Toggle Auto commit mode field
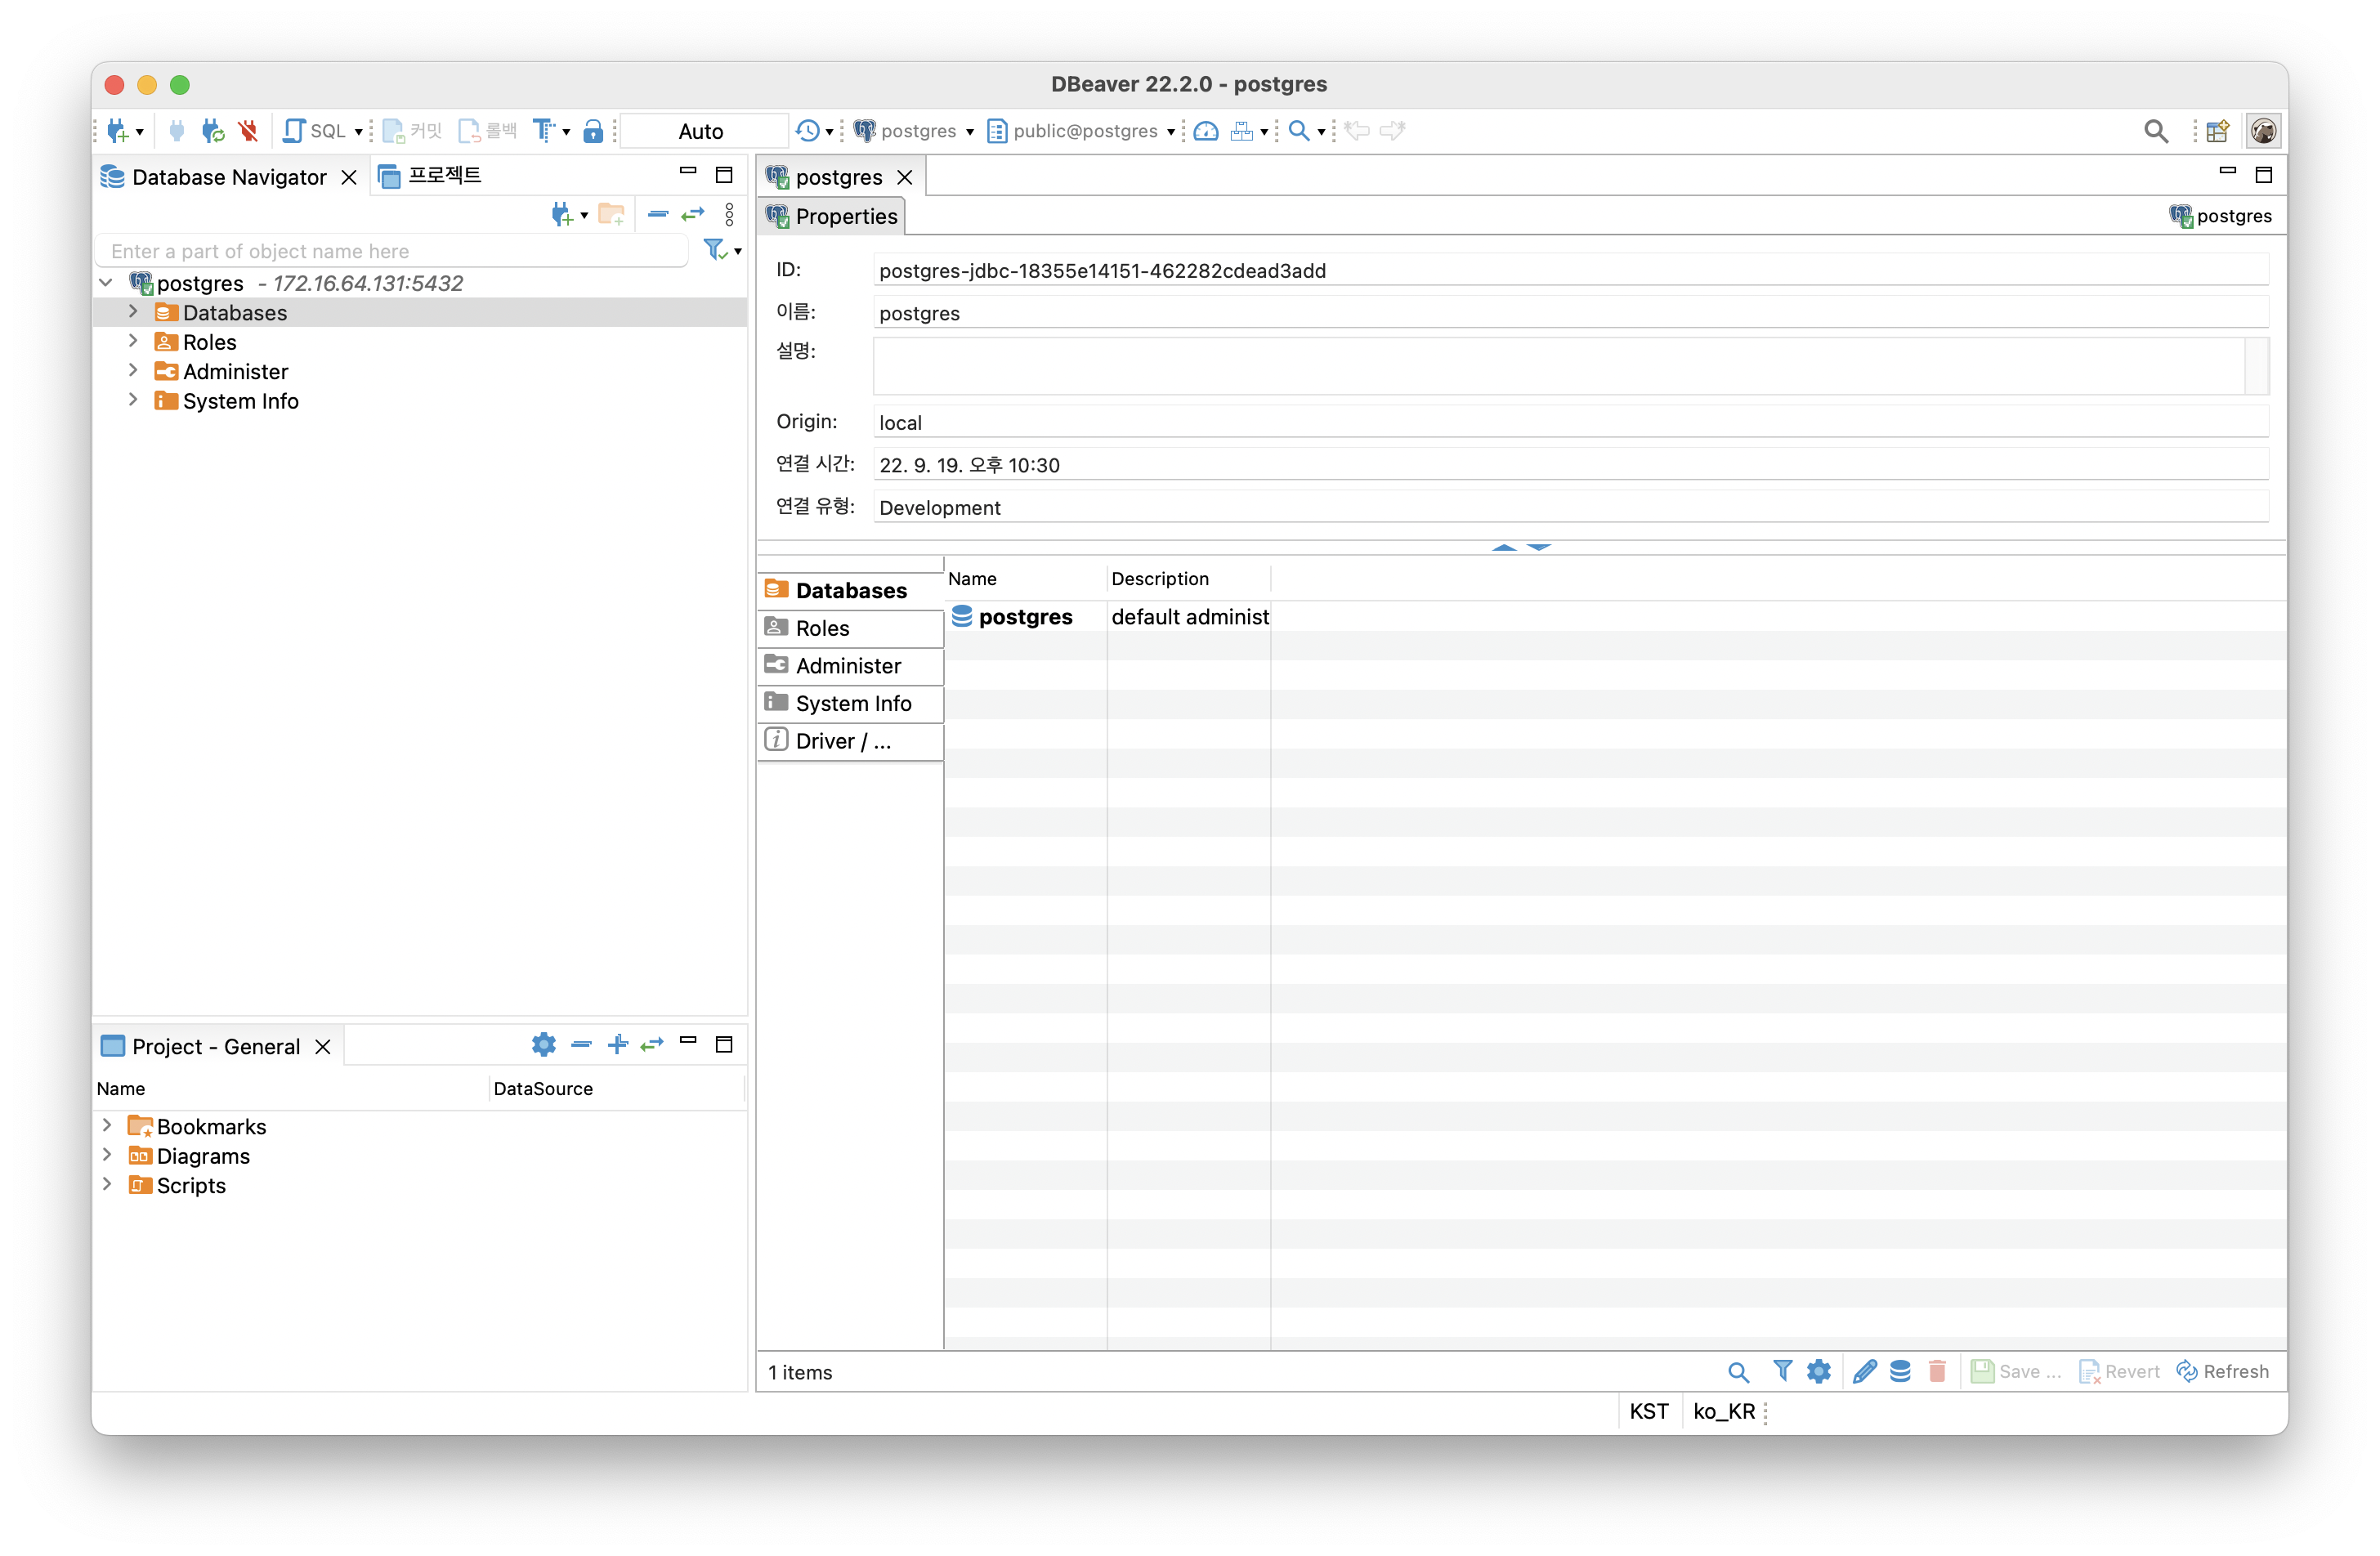This screenshot has height=1556, width=2380. coord(702,131)
